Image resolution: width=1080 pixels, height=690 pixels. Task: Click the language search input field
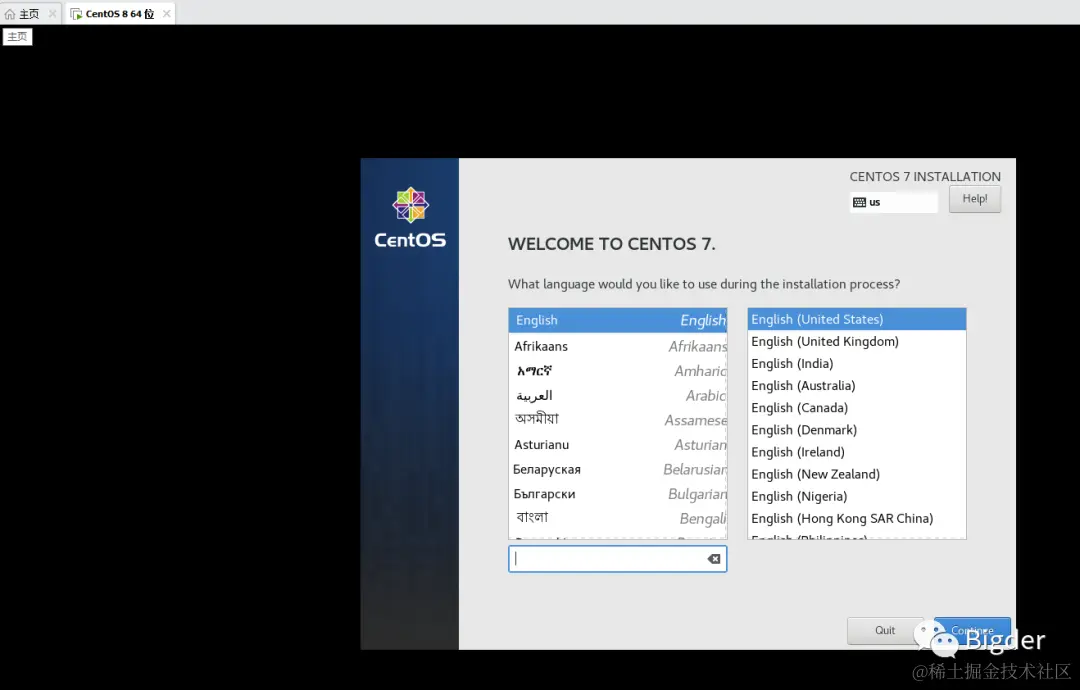617,558
